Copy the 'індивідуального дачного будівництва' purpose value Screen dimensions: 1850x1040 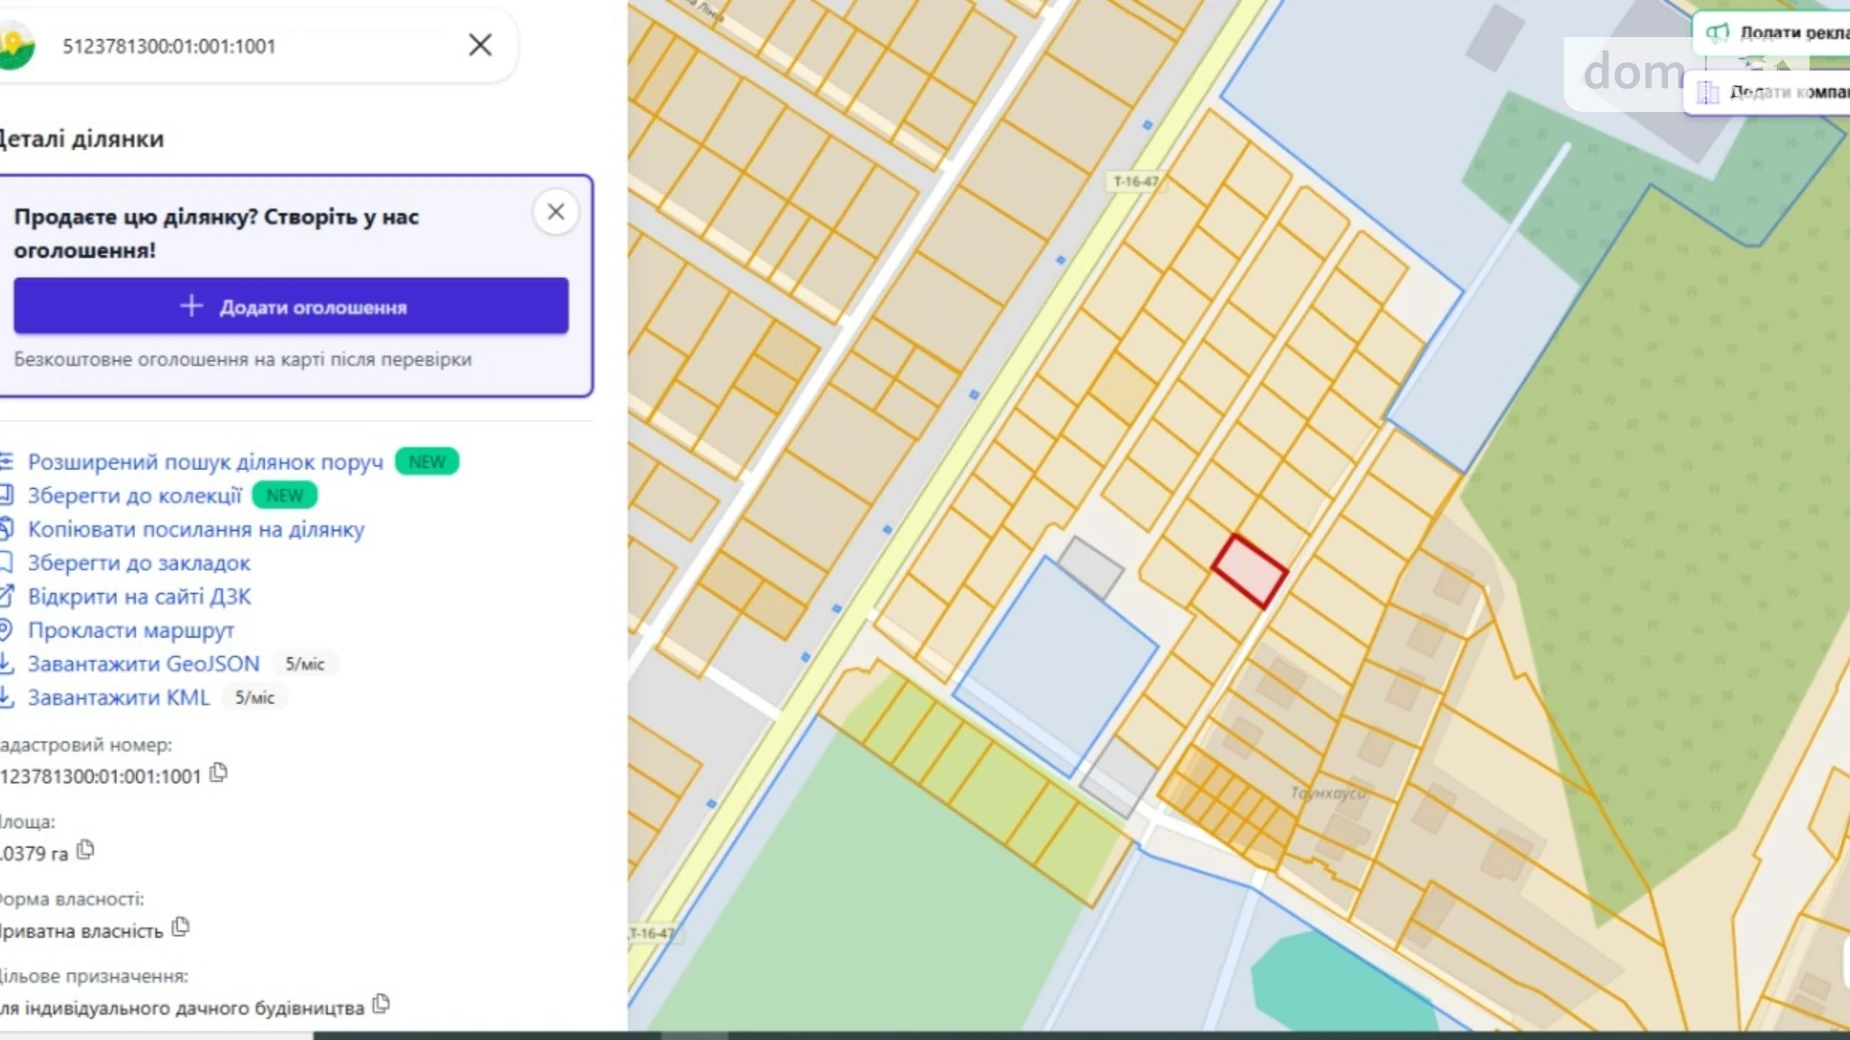381,1004
